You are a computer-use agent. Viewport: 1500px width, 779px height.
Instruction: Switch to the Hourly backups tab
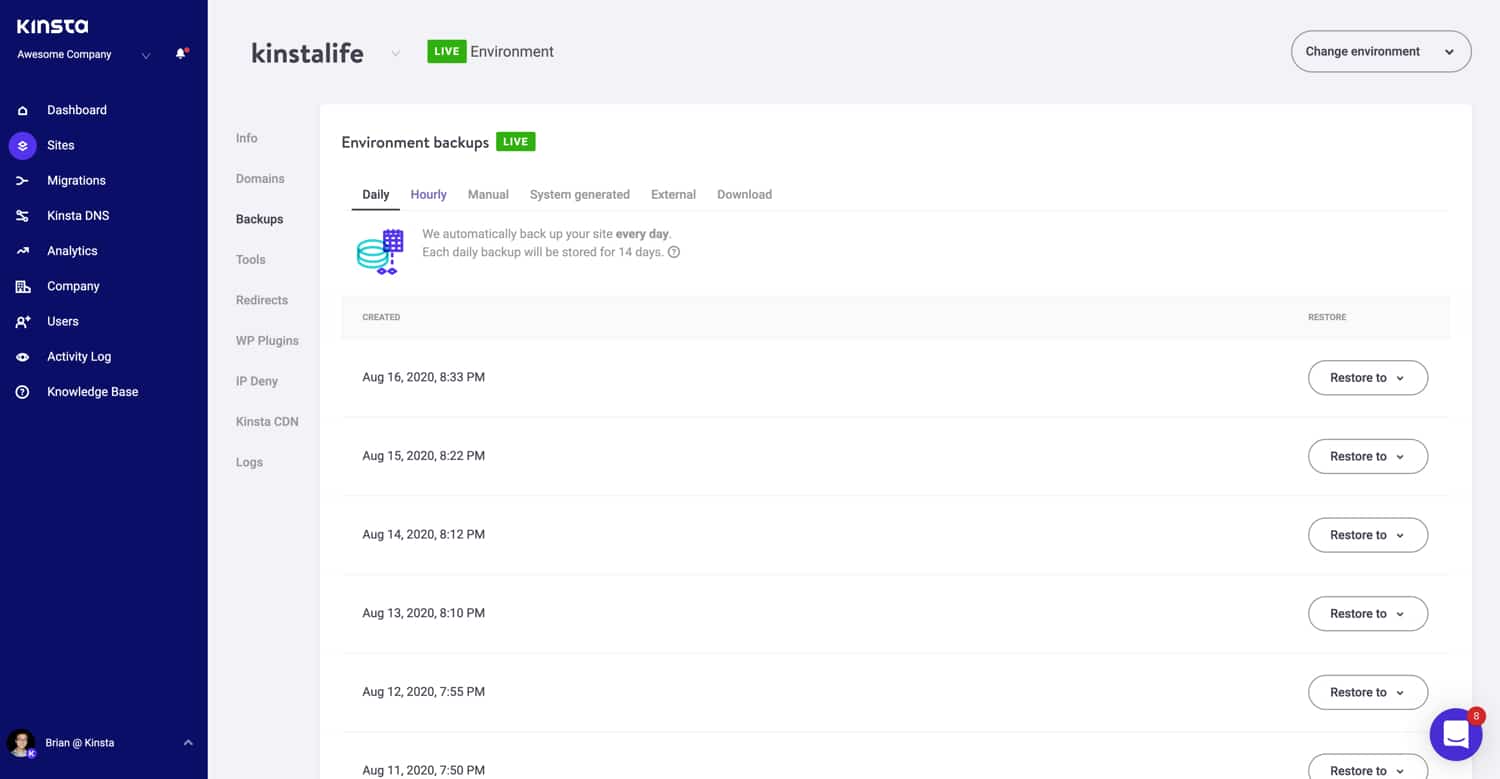(428, 194)
